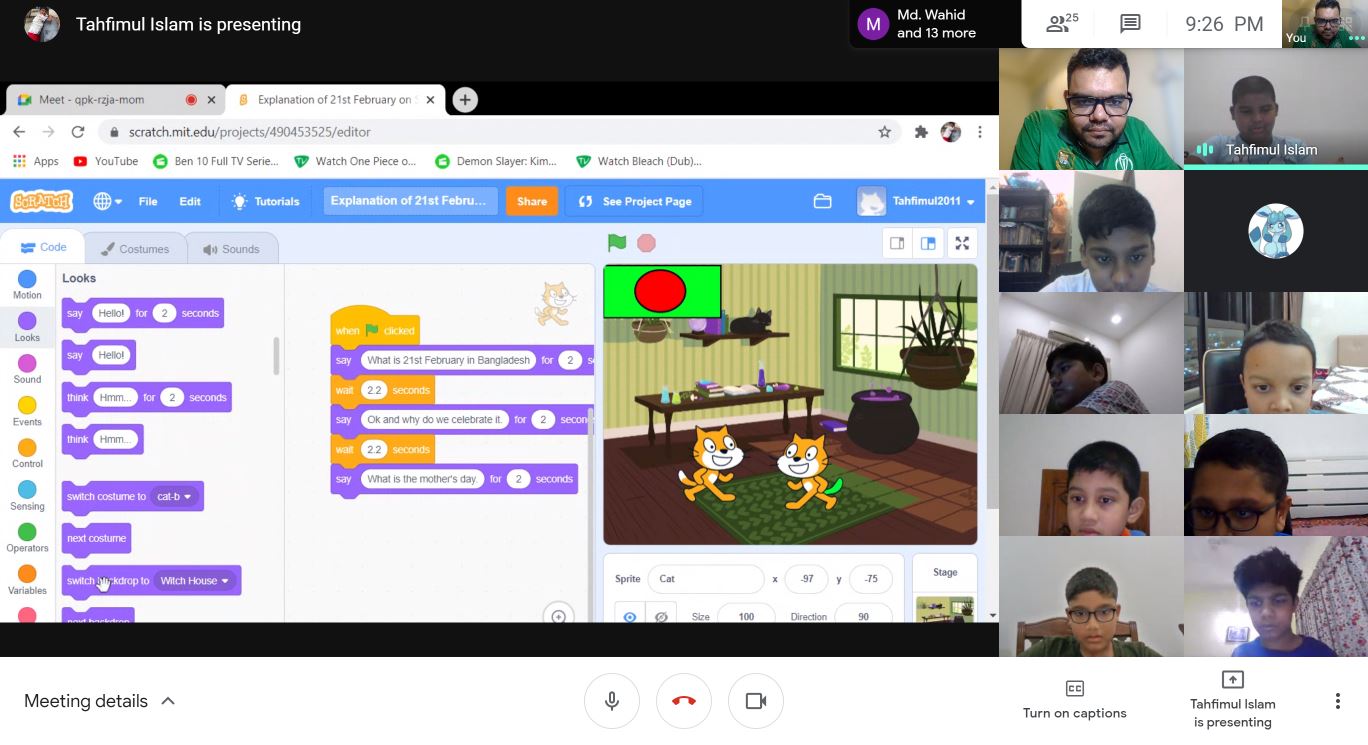This screenshot has height=745, width=1368.
Task: Open the Witch House backdrop dropdown
Action: [225, 581]
